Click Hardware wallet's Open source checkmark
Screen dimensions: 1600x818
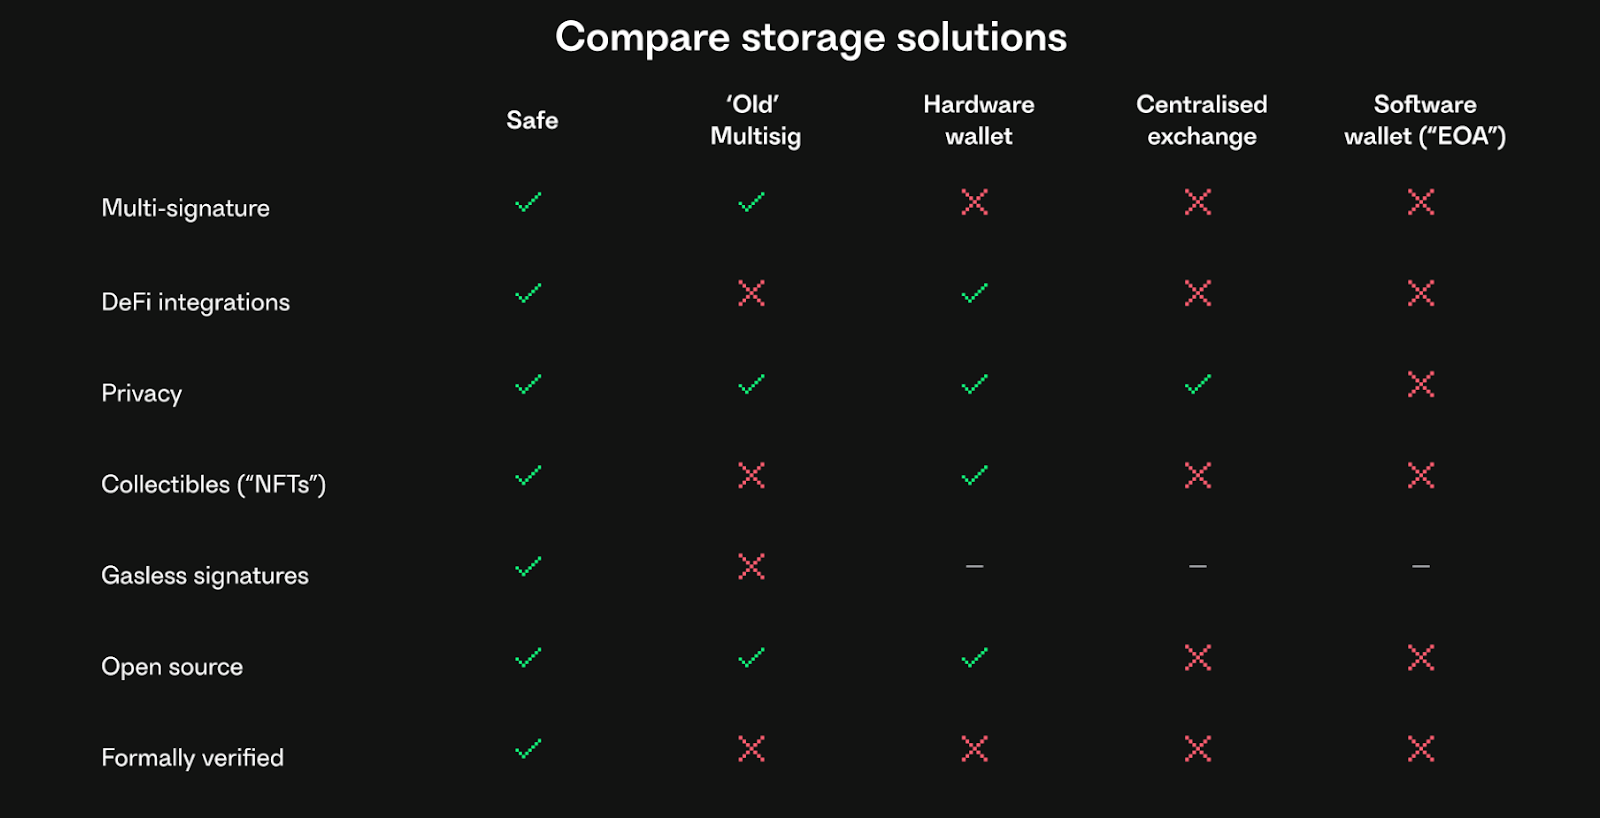(975, 658)
